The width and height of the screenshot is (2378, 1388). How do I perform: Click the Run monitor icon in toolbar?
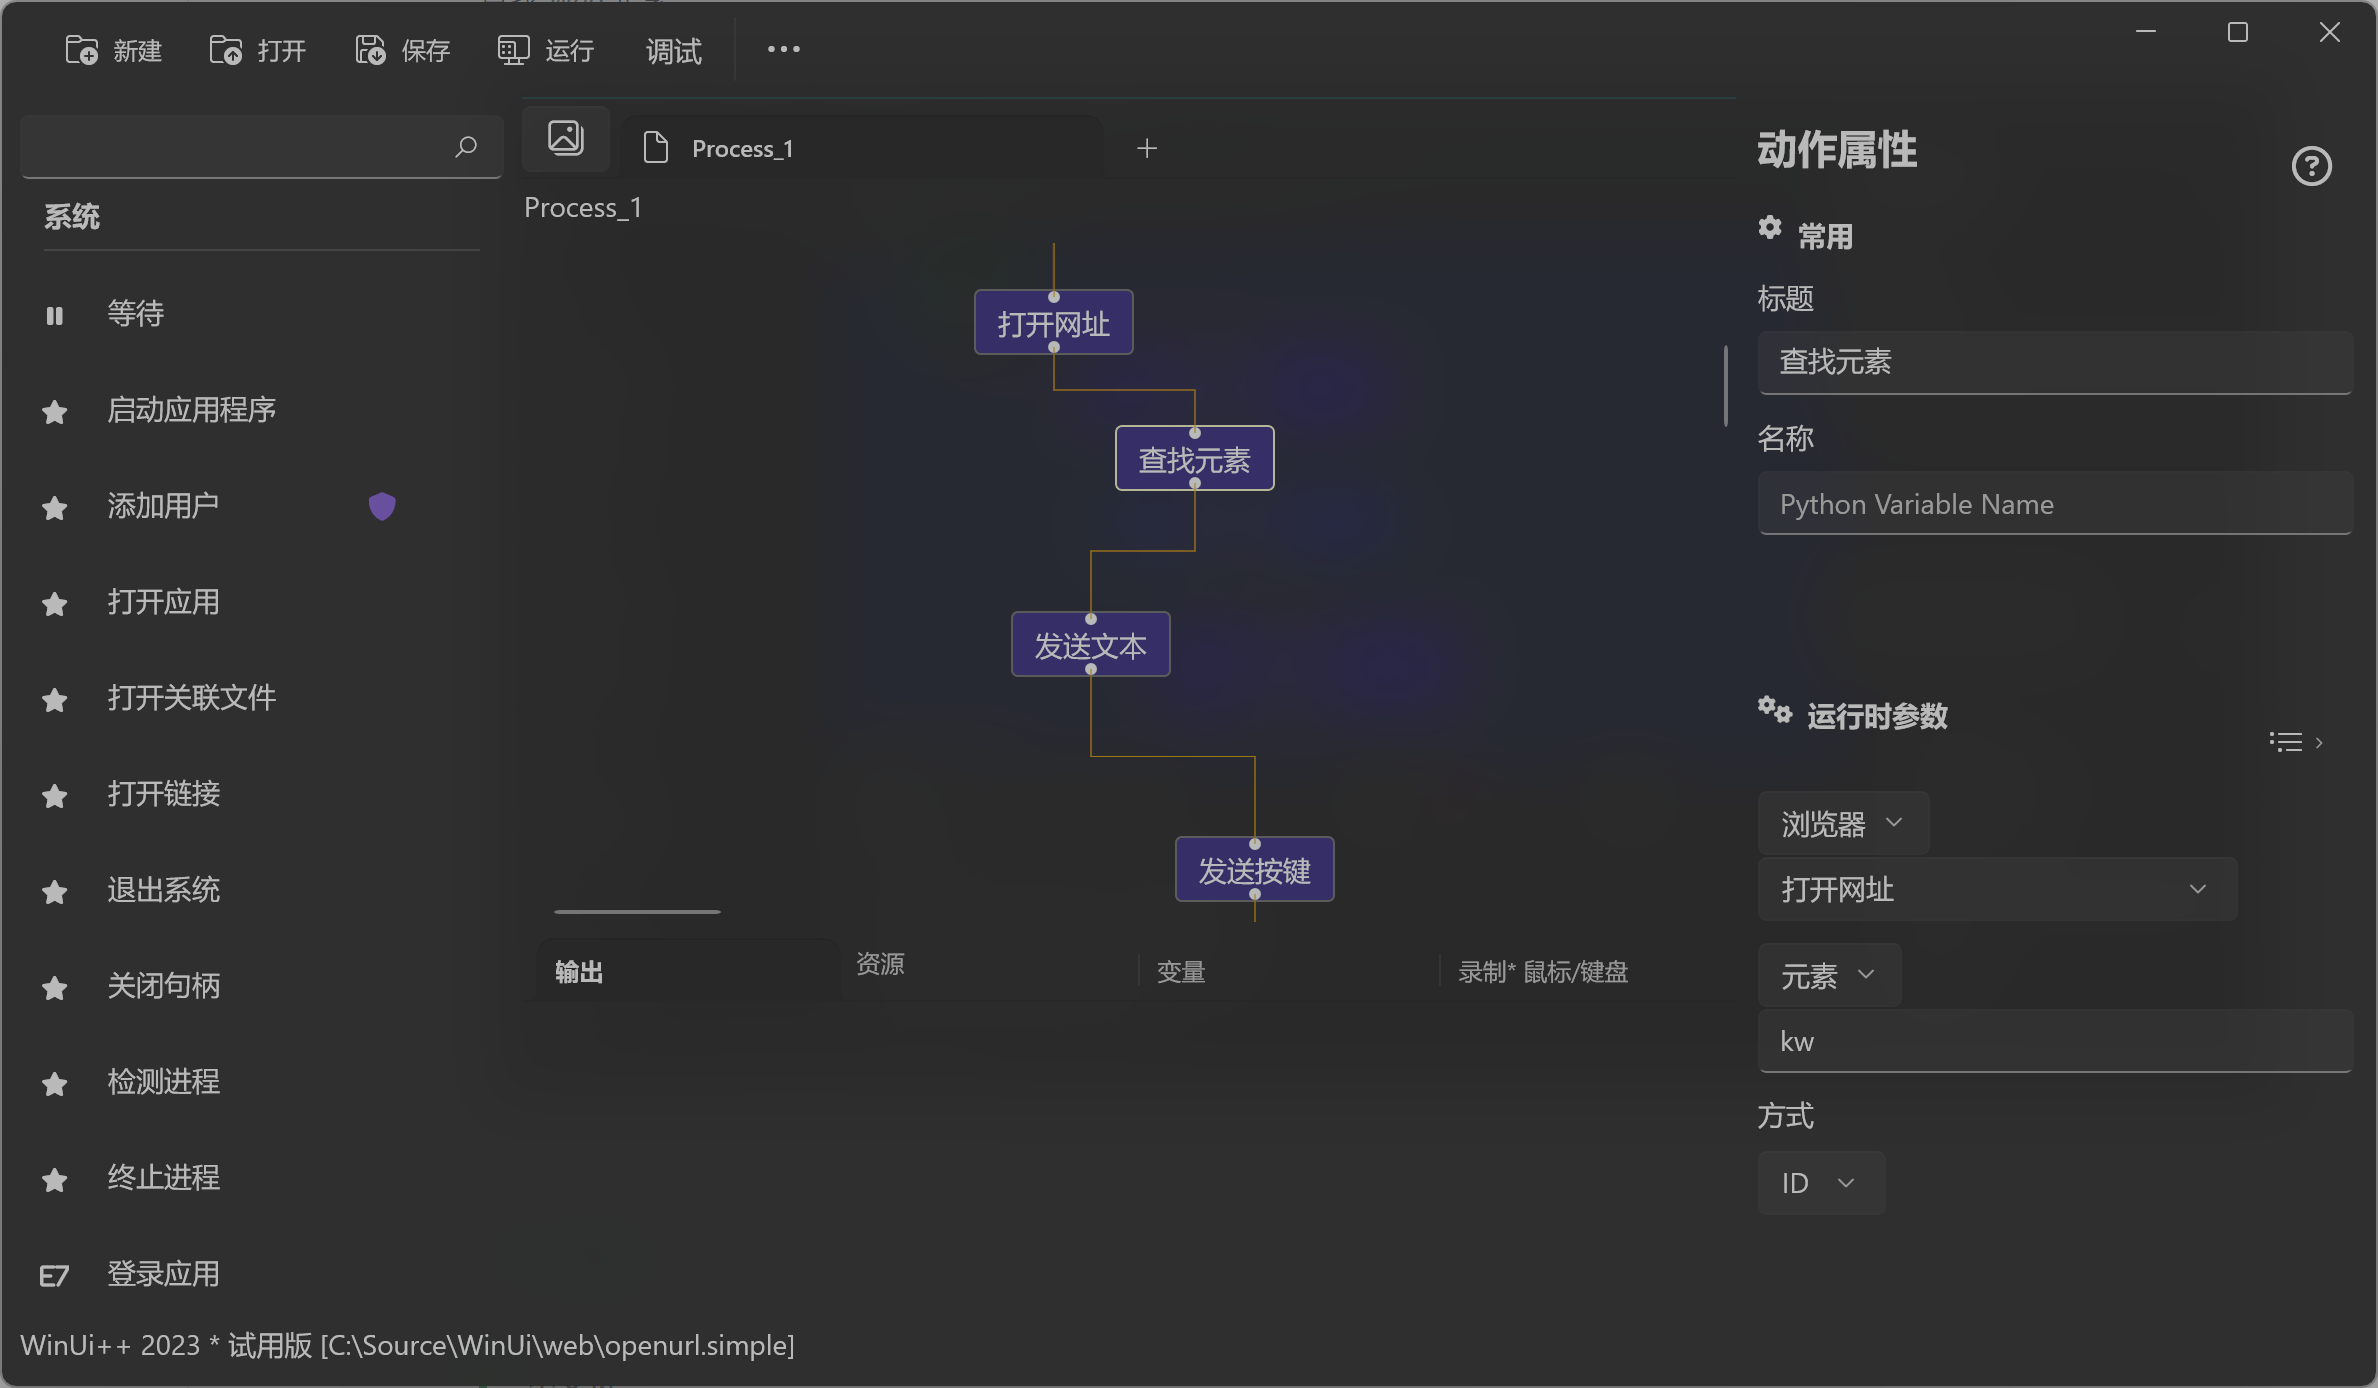[x=513, y=50]
